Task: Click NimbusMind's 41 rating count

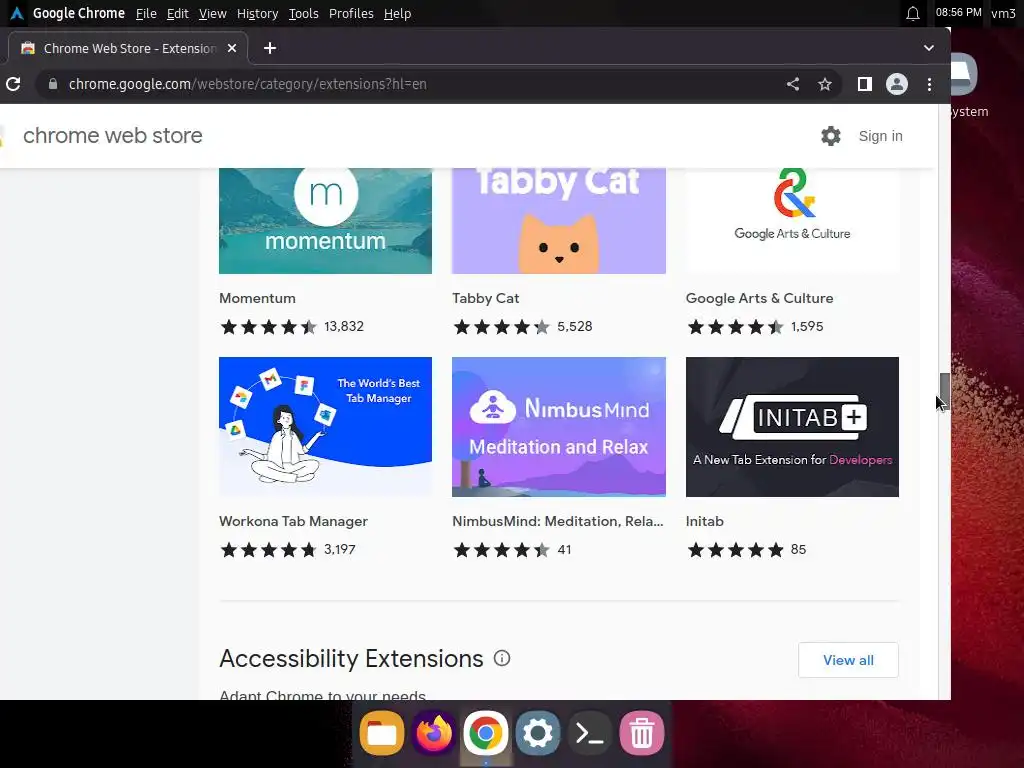Action: click(564, 550)
